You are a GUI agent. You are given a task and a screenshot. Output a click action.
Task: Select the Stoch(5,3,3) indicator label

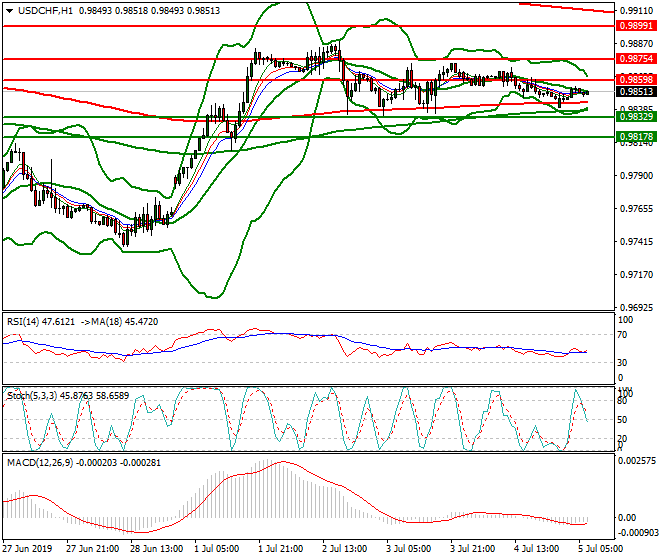32,396
